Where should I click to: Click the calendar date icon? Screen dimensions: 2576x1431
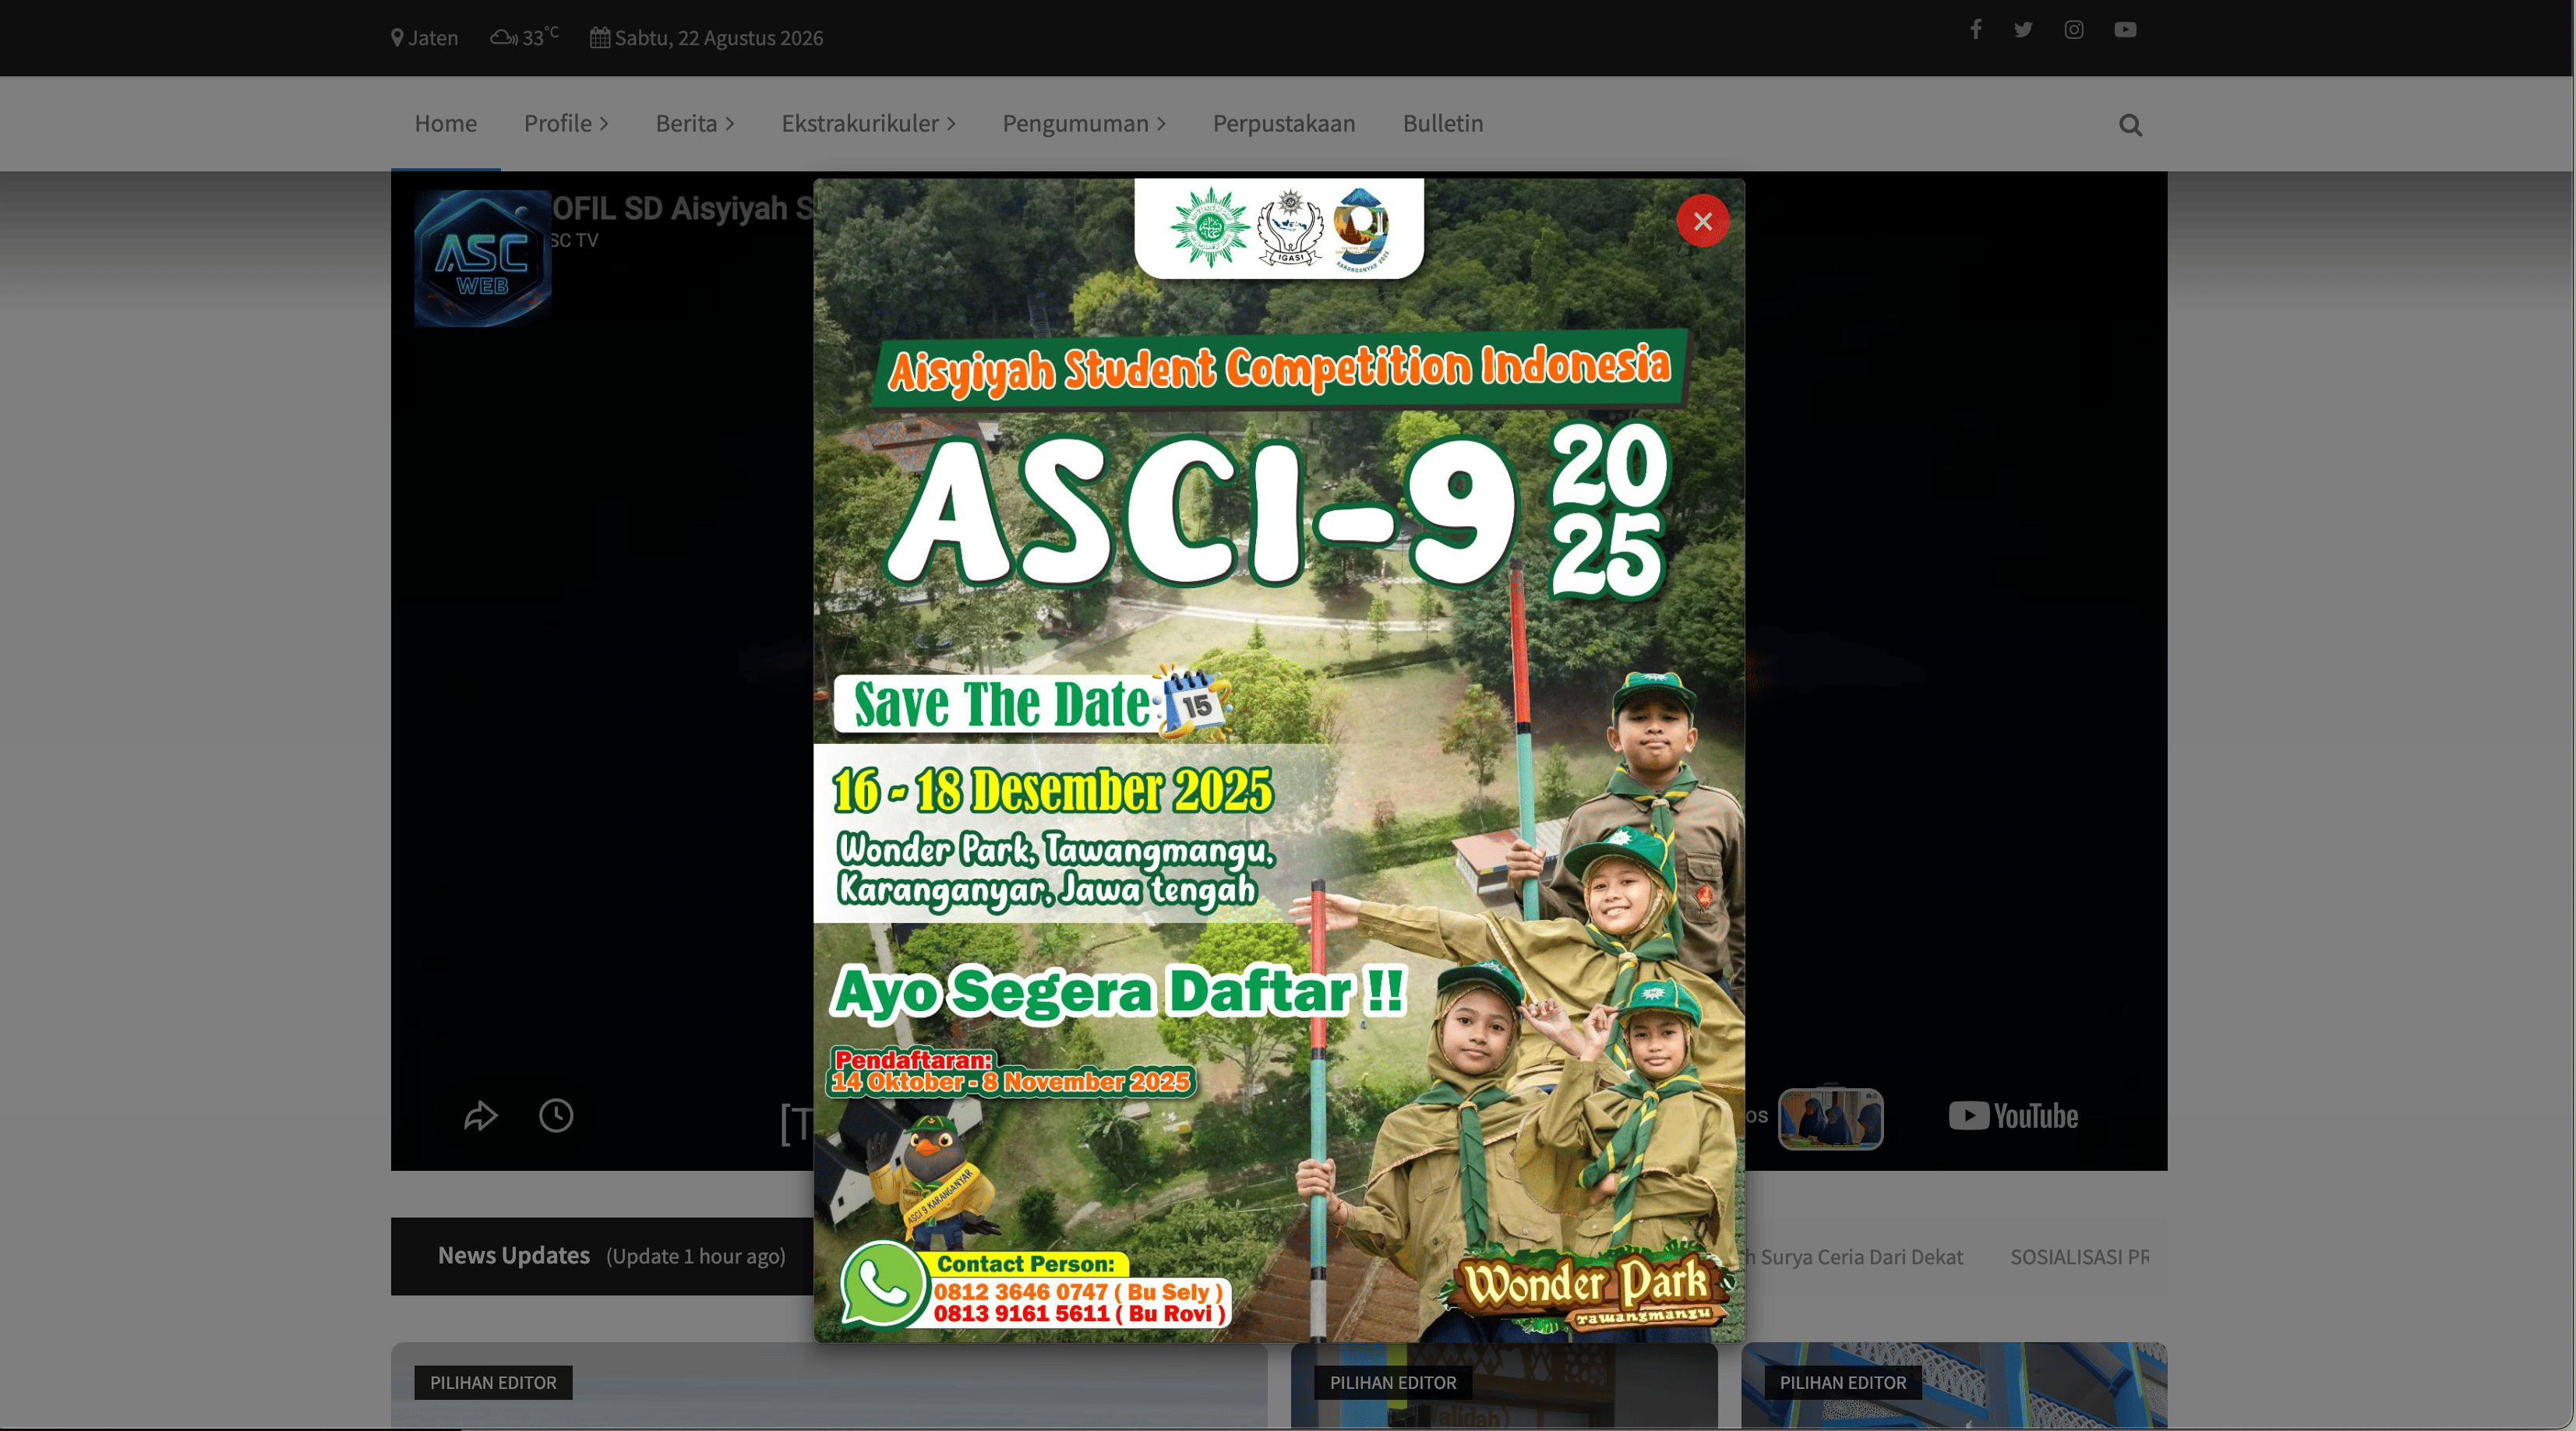point(600,38)
